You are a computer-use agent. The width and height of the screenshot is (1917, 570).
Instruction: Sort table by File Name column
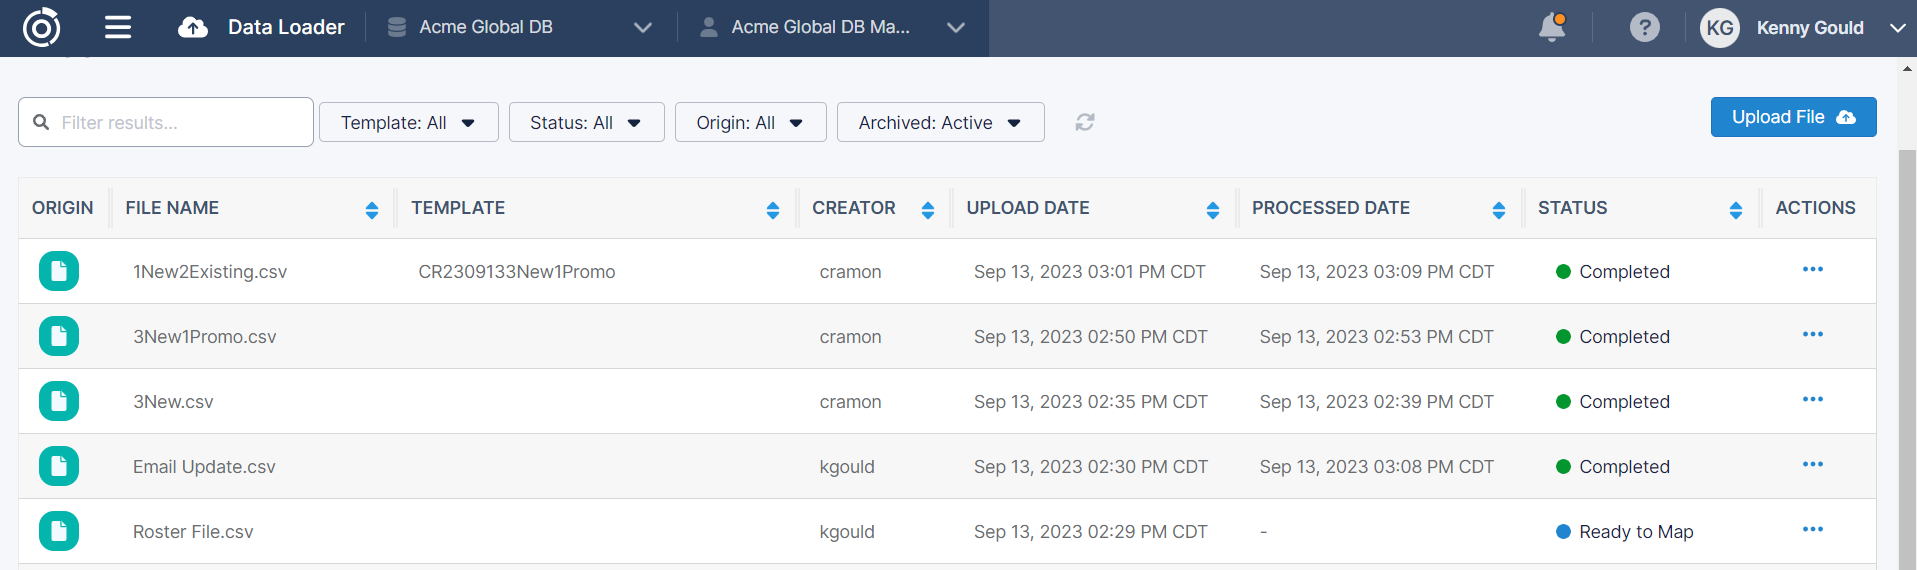[371, 209]
